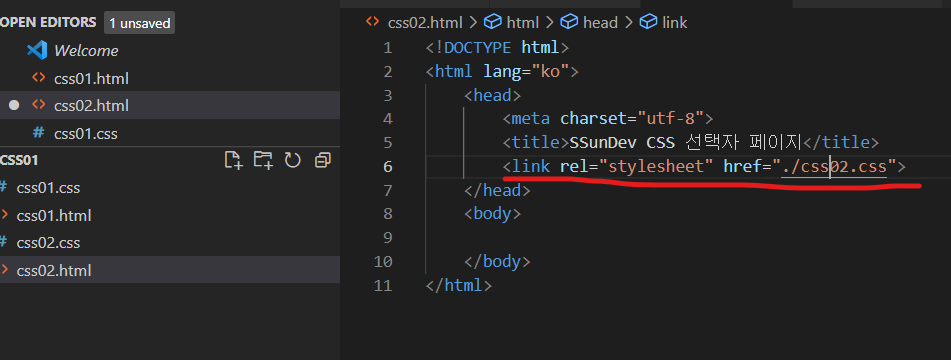
Task: Collapse all folders icon in explorer
Action: click(323, 160)
